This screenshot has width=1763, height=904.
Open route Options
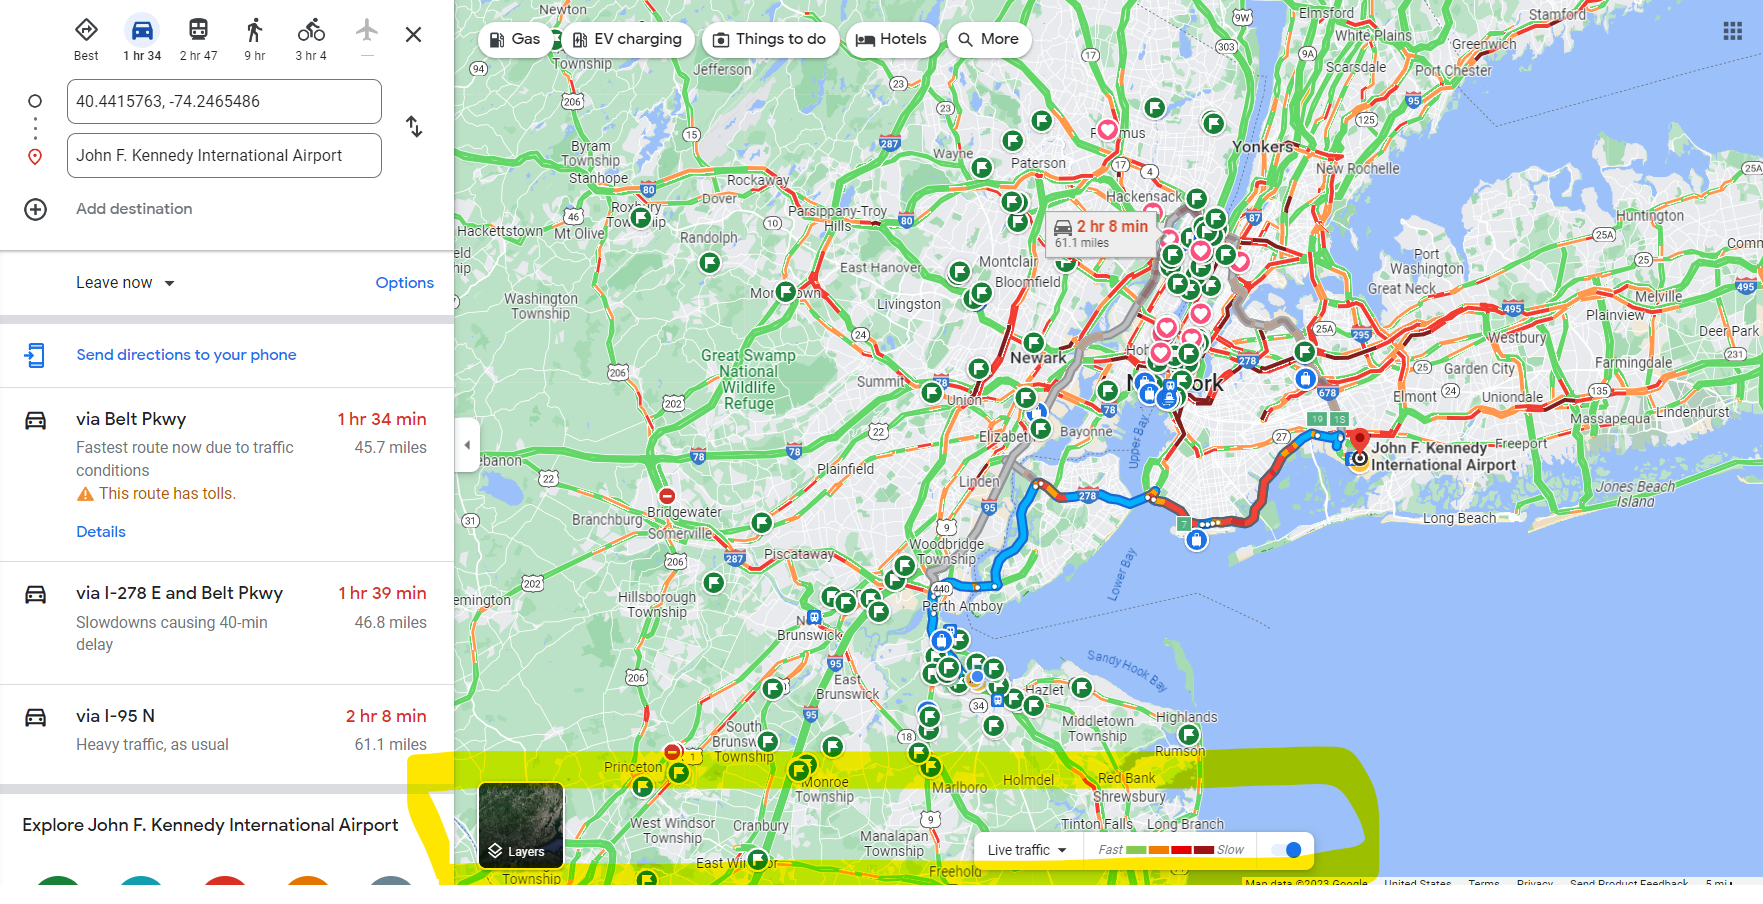(x=404, y=283)
